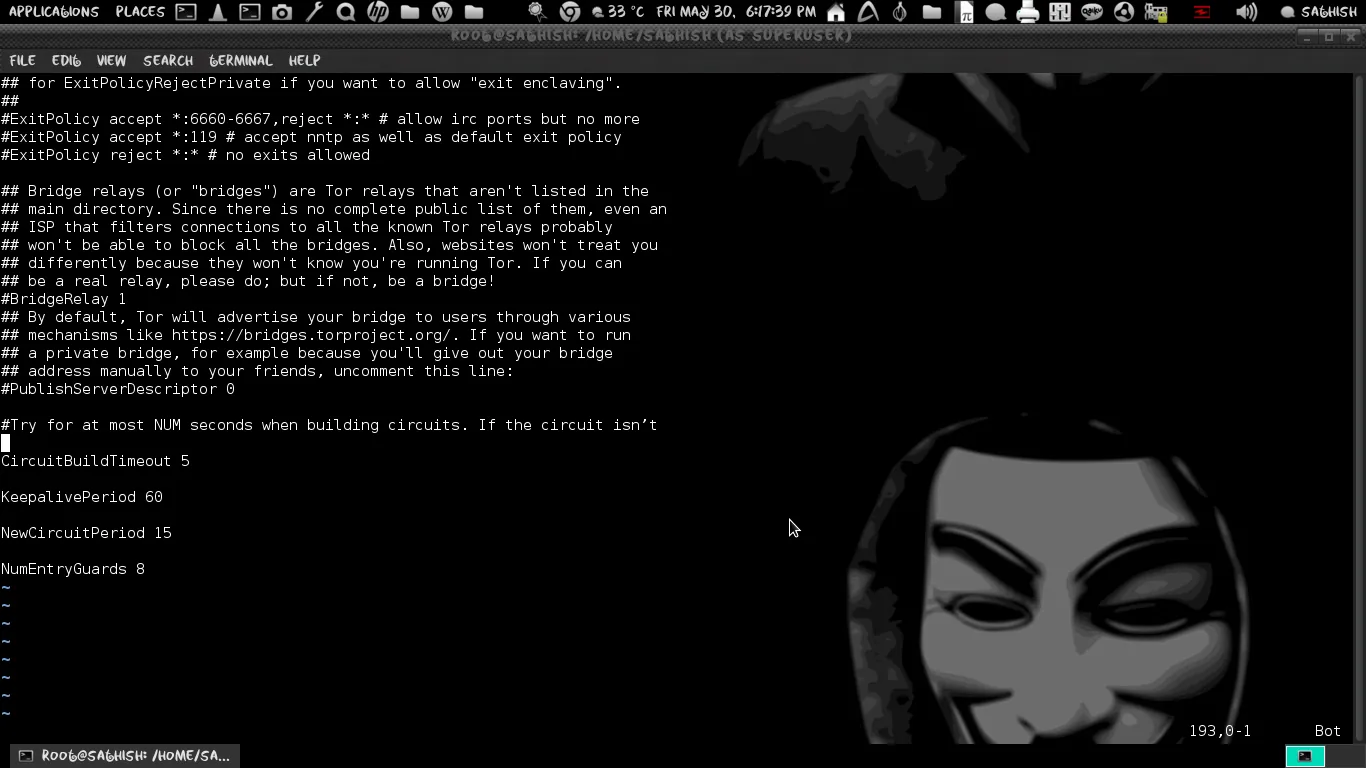Launch VLC traffic cone icon
The image size is (1366, 768).
click(218, 12)
